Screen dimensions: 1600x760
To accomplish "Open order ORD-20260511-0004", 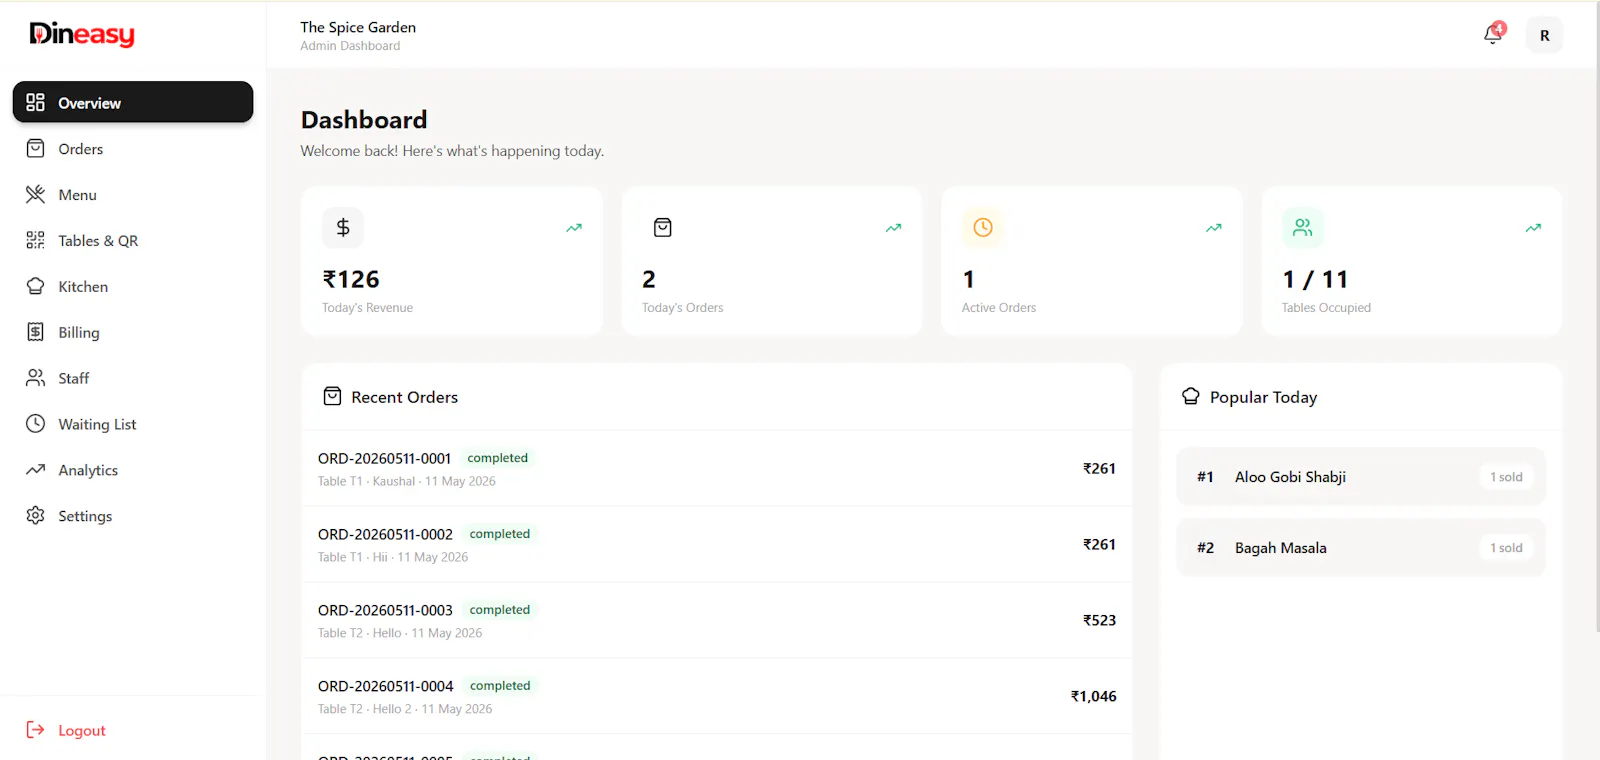I will pyautogui.click(x=717, y=696).
